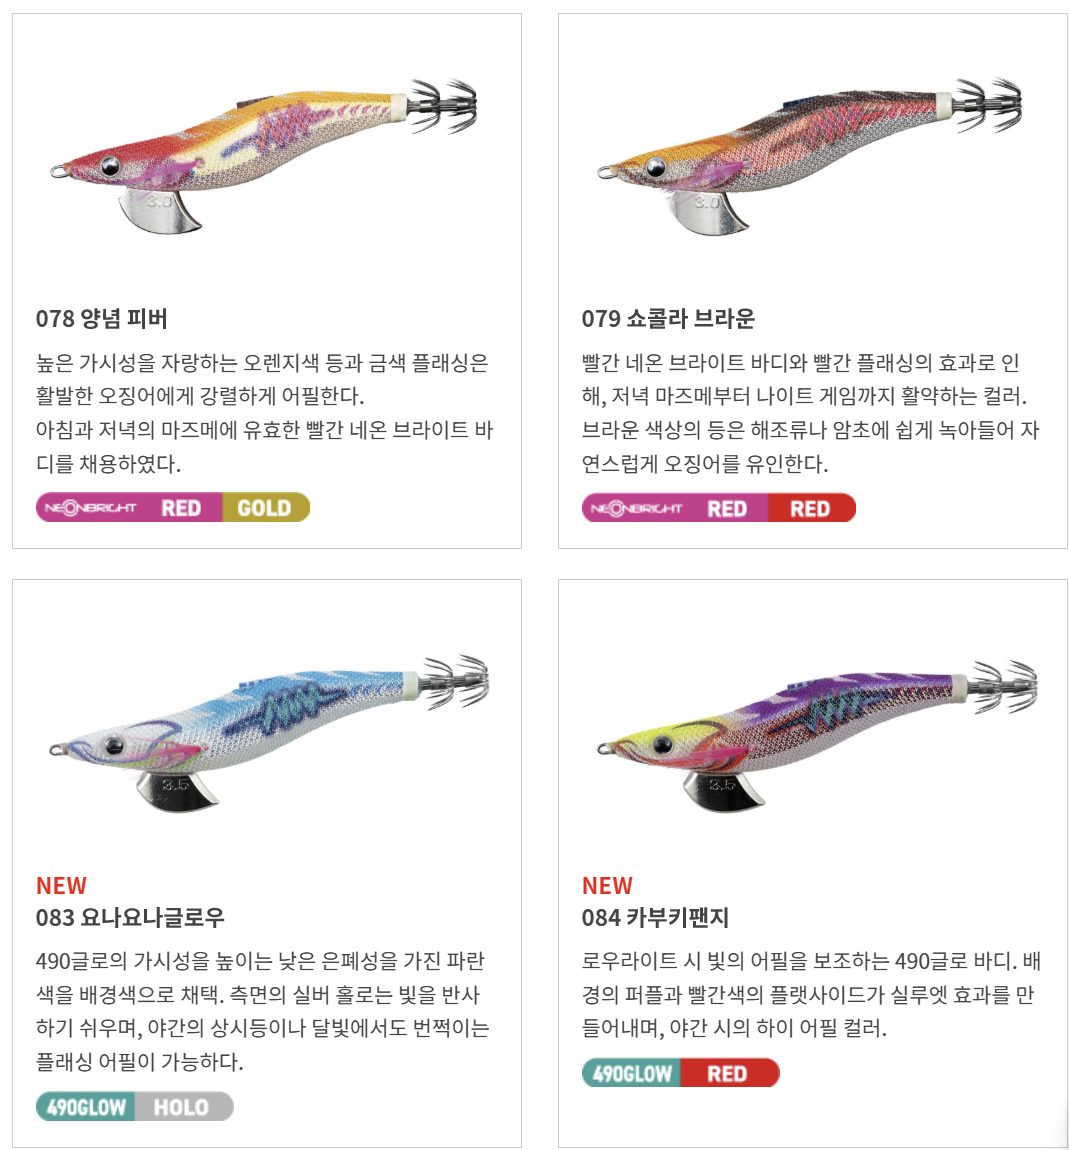Click the 078 description text
The width and height of the screenshot is (1069, 1150).
coord(265,413)
